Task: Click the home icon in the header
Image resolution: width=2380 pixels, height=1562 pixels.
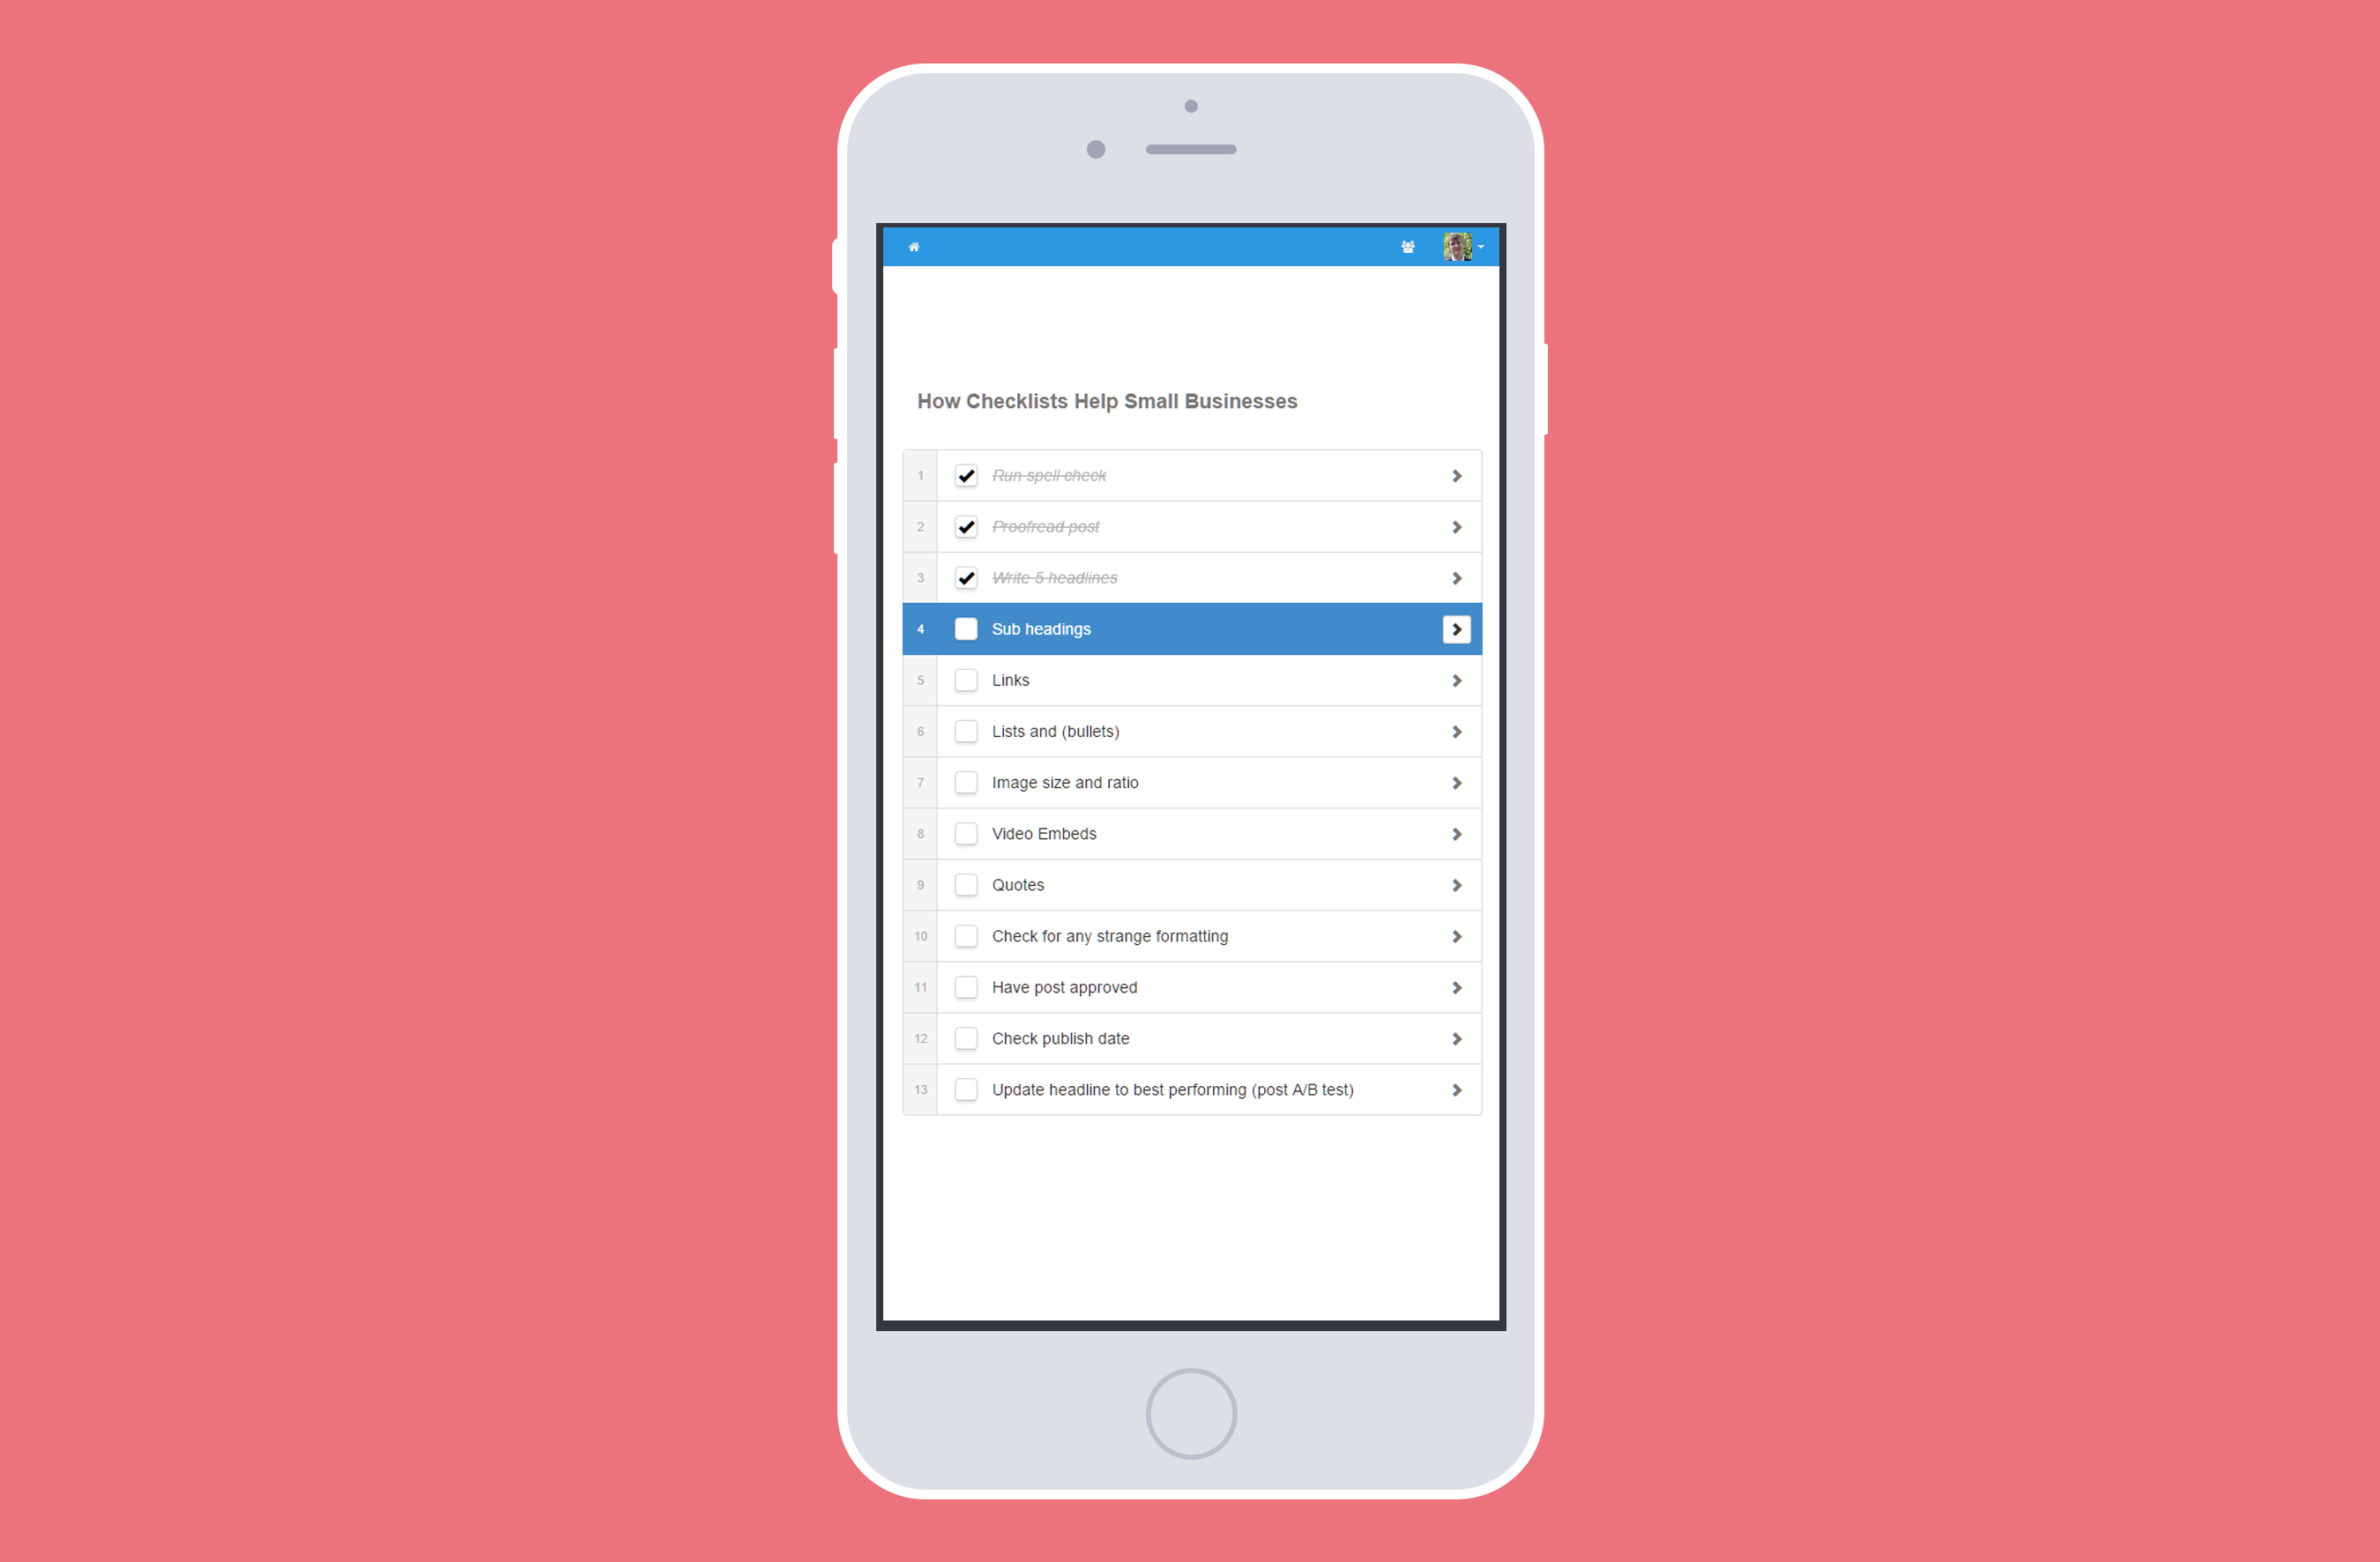Action: point(912,246)
